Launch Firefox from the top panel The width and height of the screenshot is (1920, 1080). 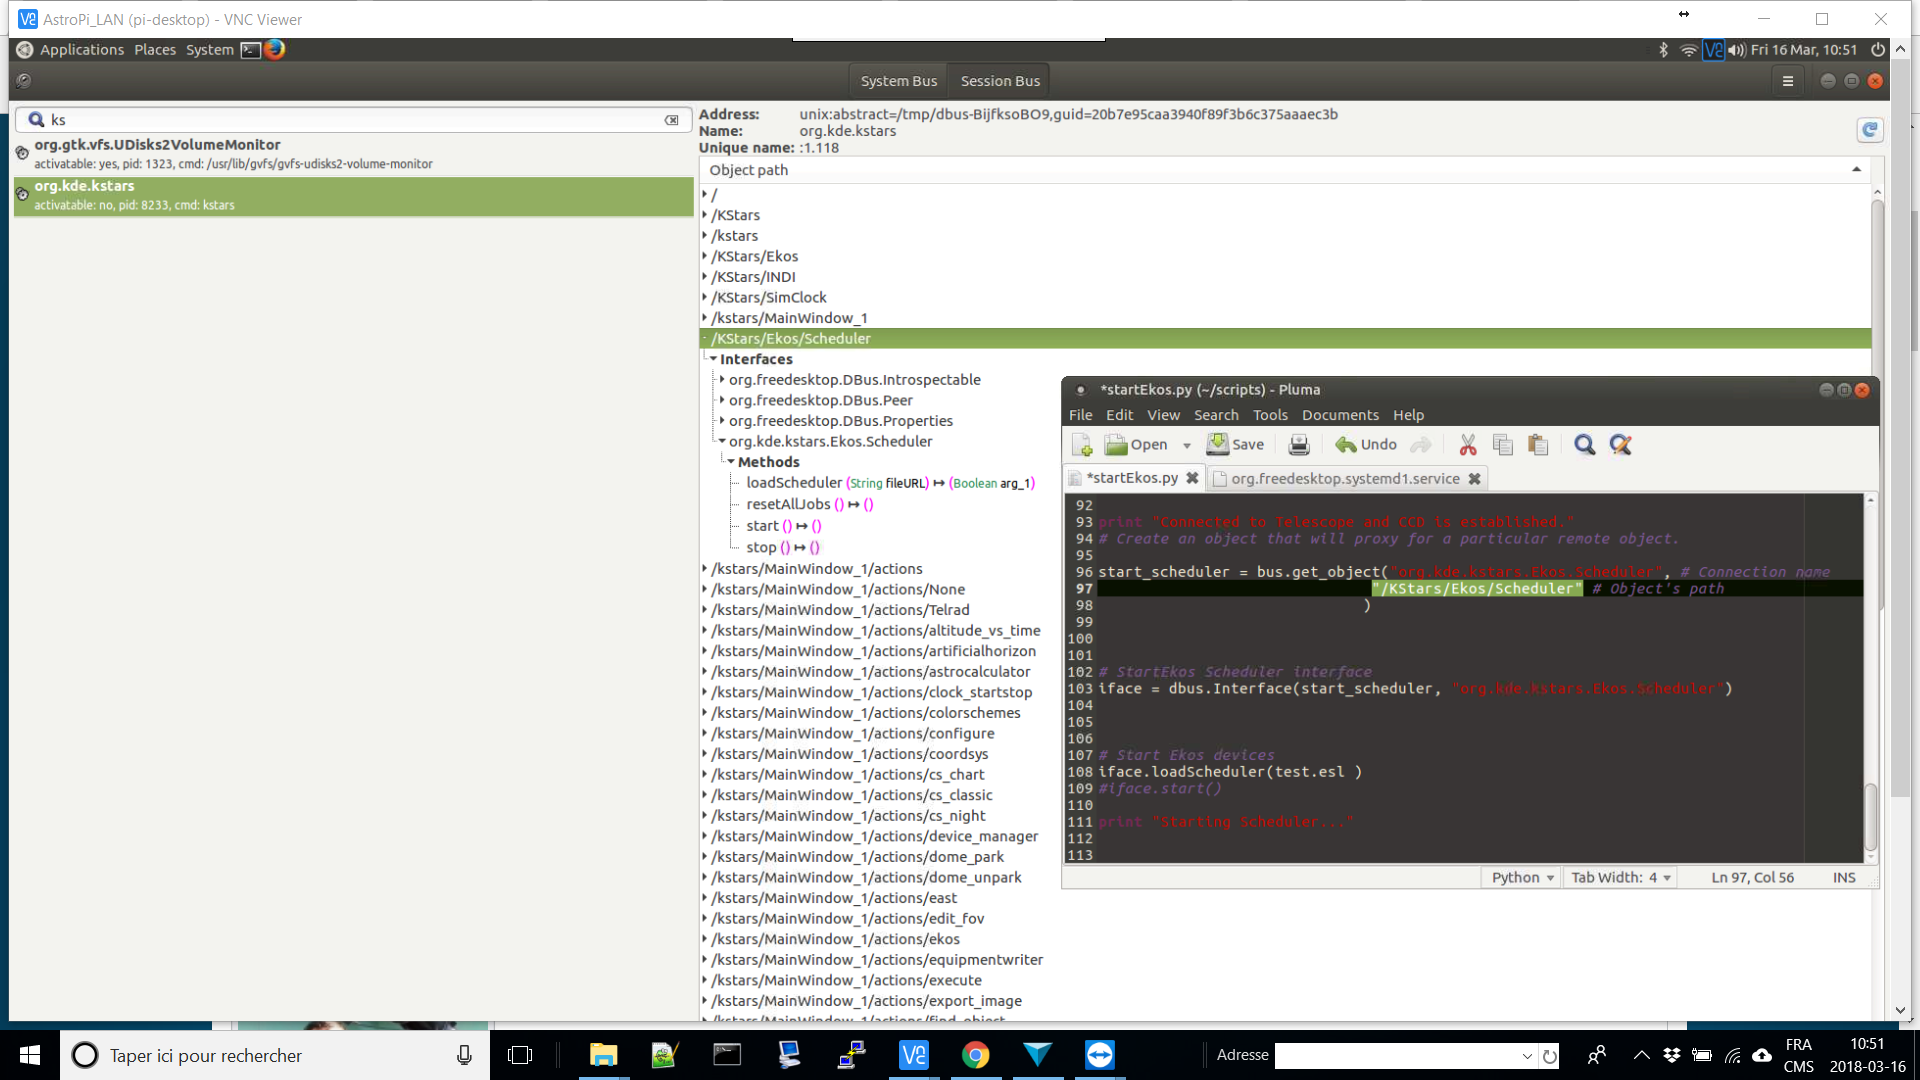click(x=274, y=49)
